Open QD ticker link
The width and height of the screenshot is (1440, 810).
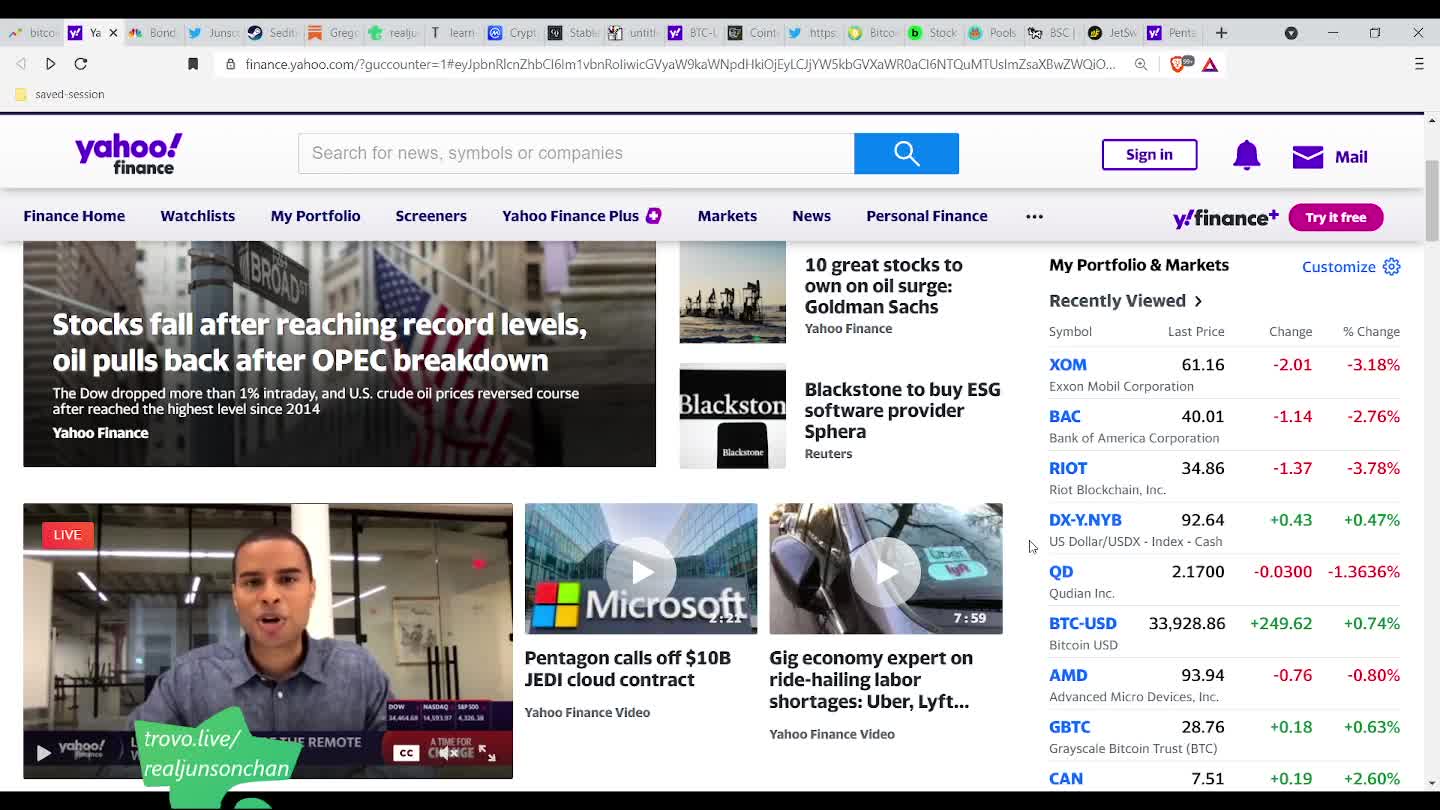1060,572
